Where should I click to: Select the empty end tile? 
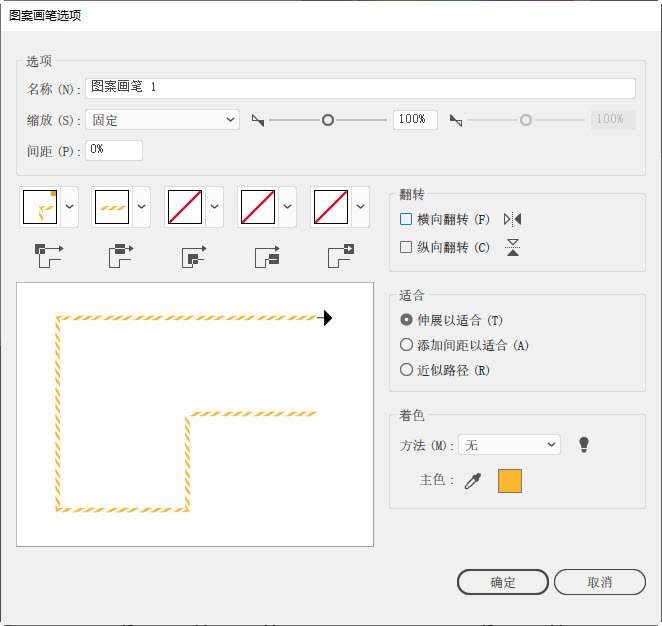331,206
